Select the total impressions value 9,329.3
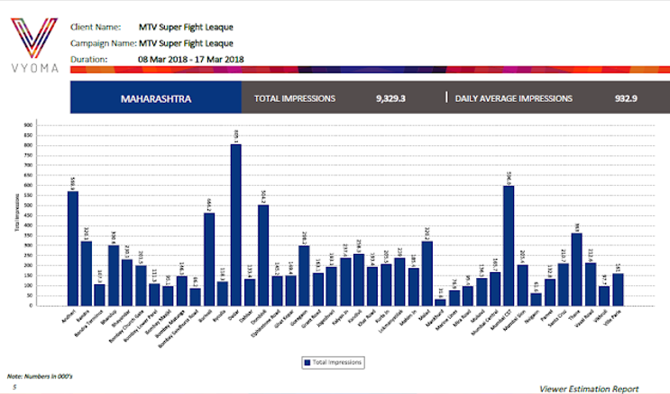This screenshot has height=394, width=670. click(391, 99)
